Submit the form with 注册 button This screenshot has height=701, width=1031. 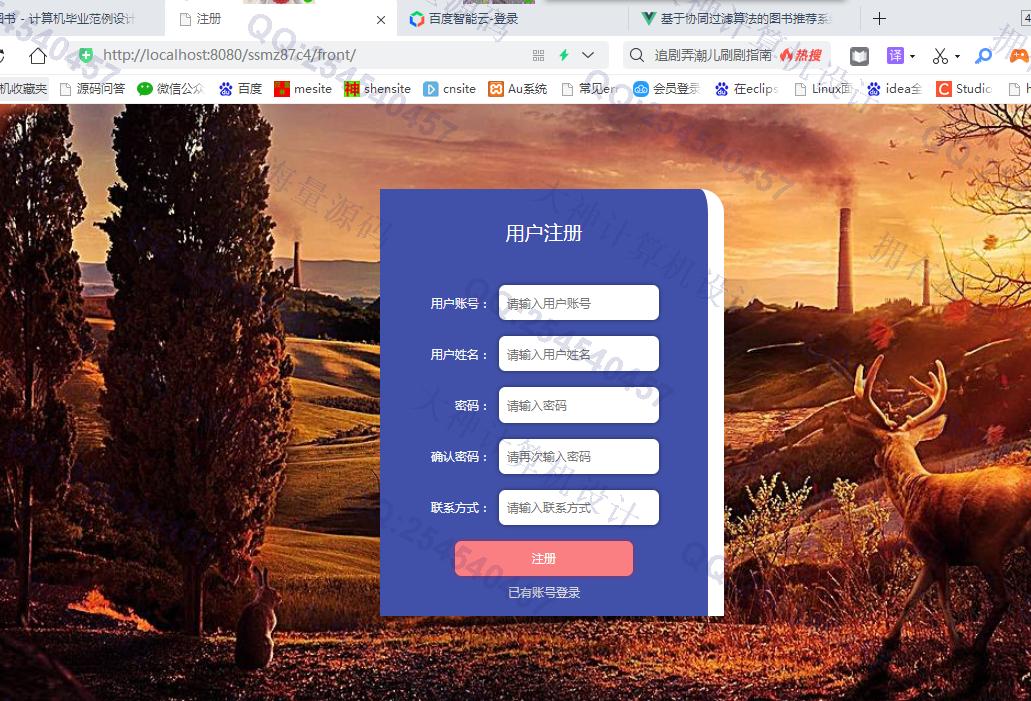point(544,558)
